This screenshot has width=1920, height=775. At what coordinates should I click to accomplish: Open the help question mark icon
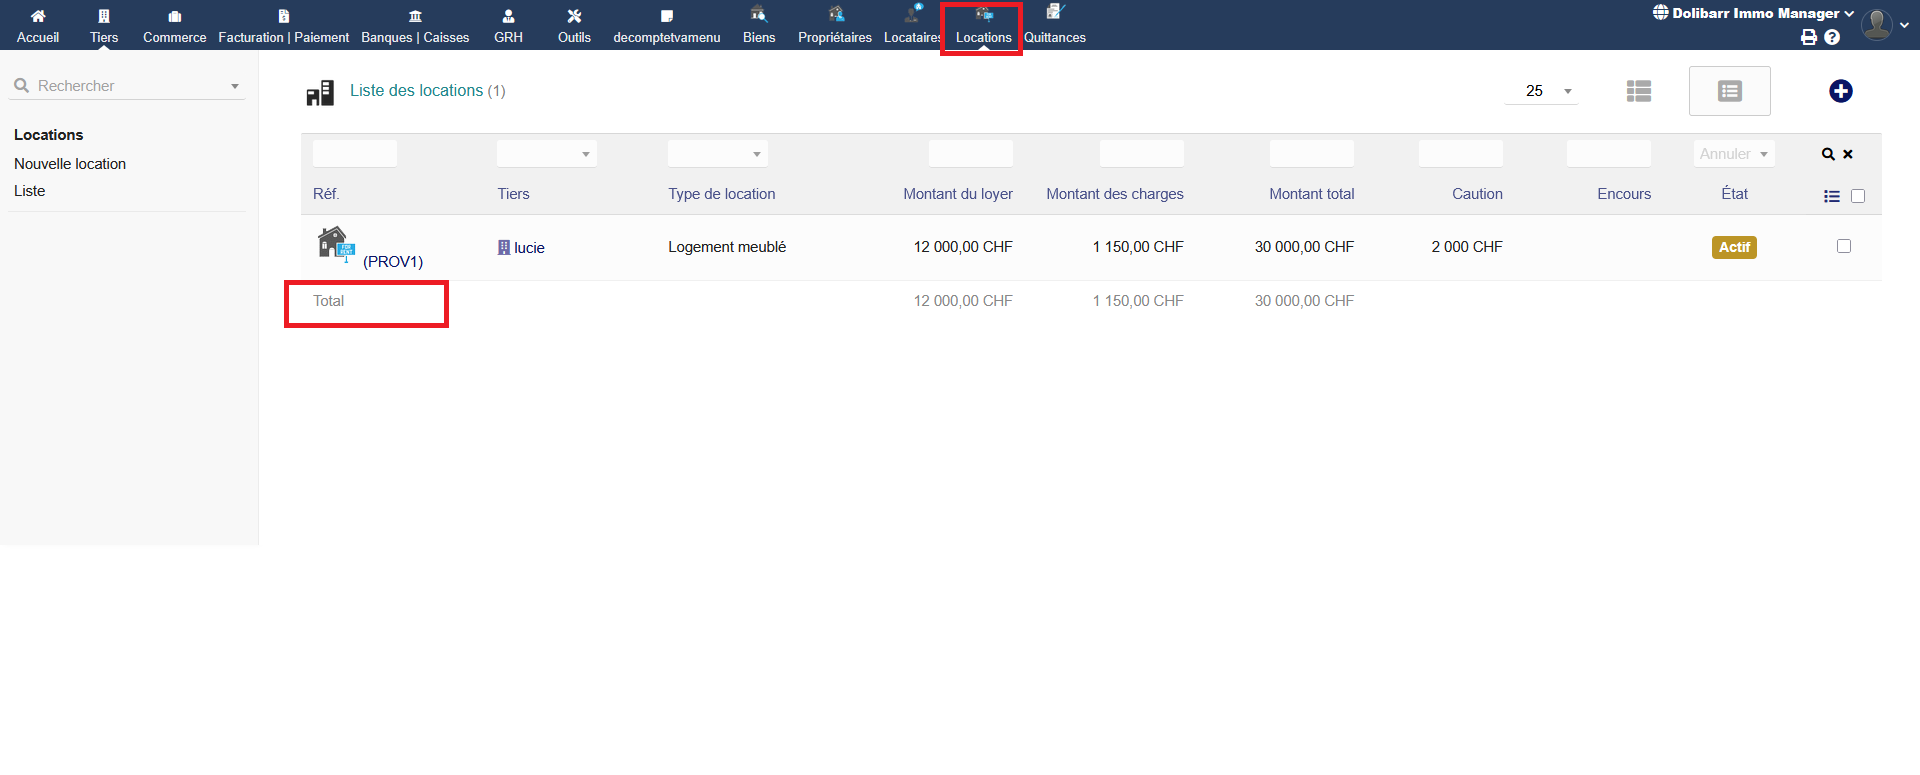click(x=1832, y=37)
